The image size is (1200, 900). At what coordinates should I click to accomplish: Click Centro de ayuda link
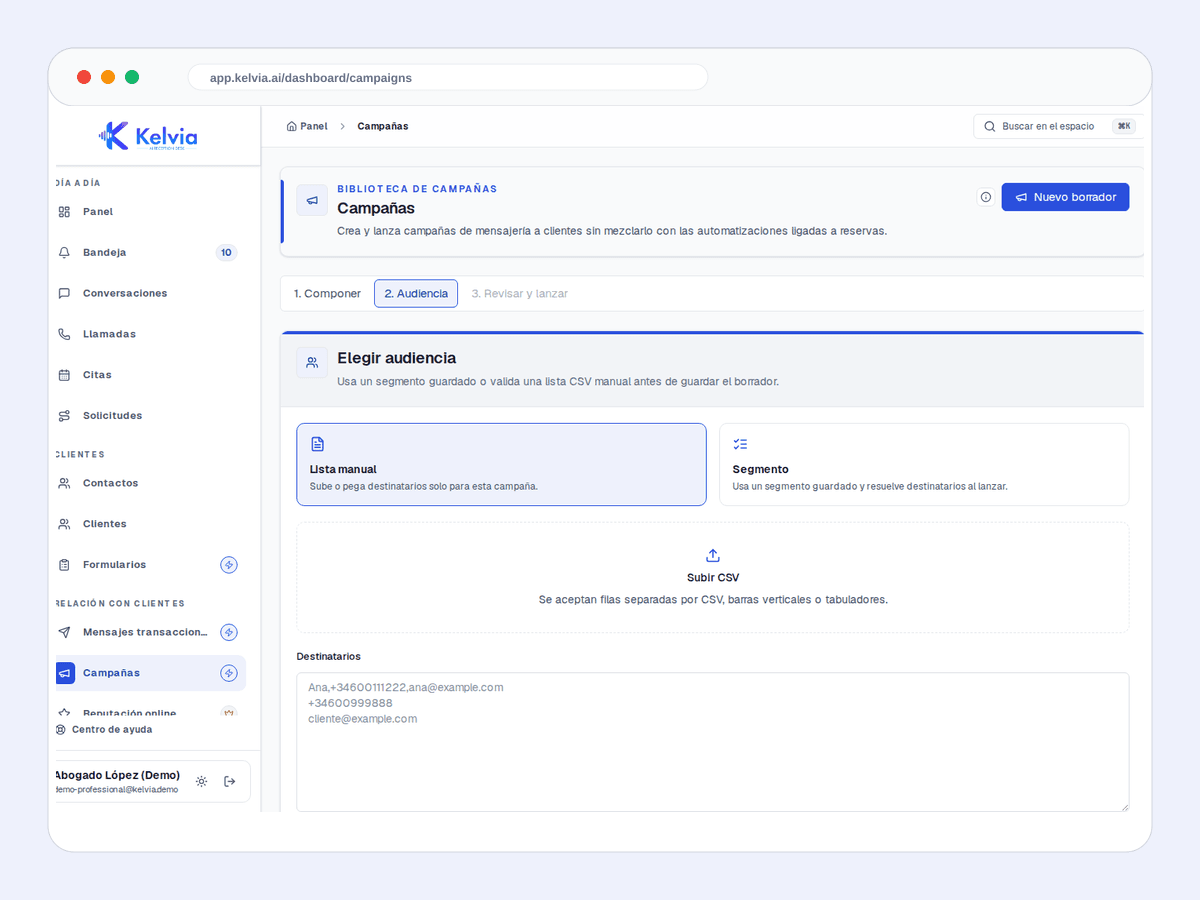112,730
